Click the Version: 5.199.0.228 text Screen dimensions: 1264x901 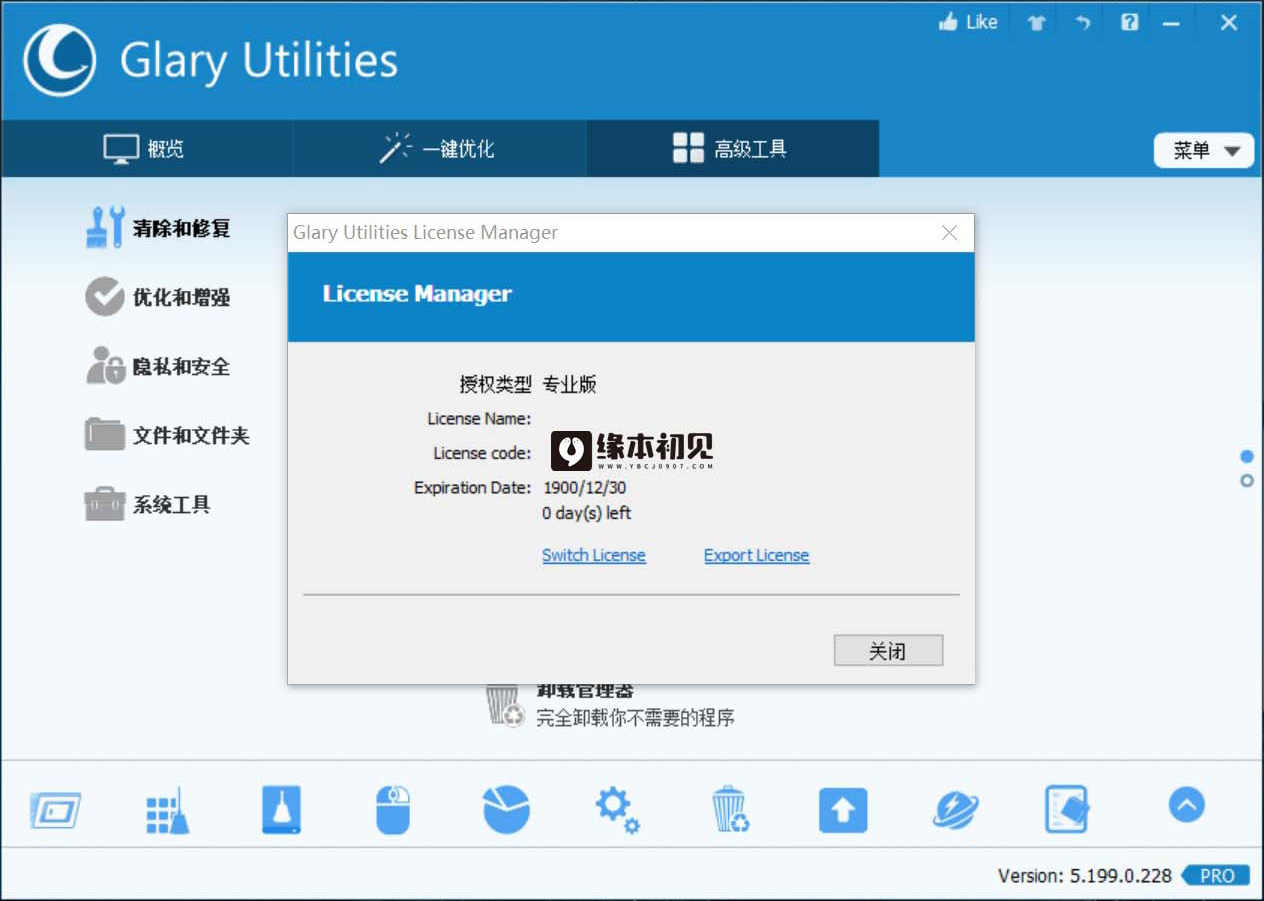1085,876
